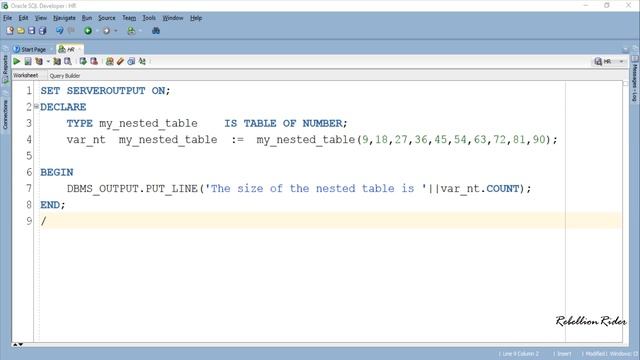640x360 pixels.
Task: Click the BEGIN keyword on line 6
Action: 57,172
